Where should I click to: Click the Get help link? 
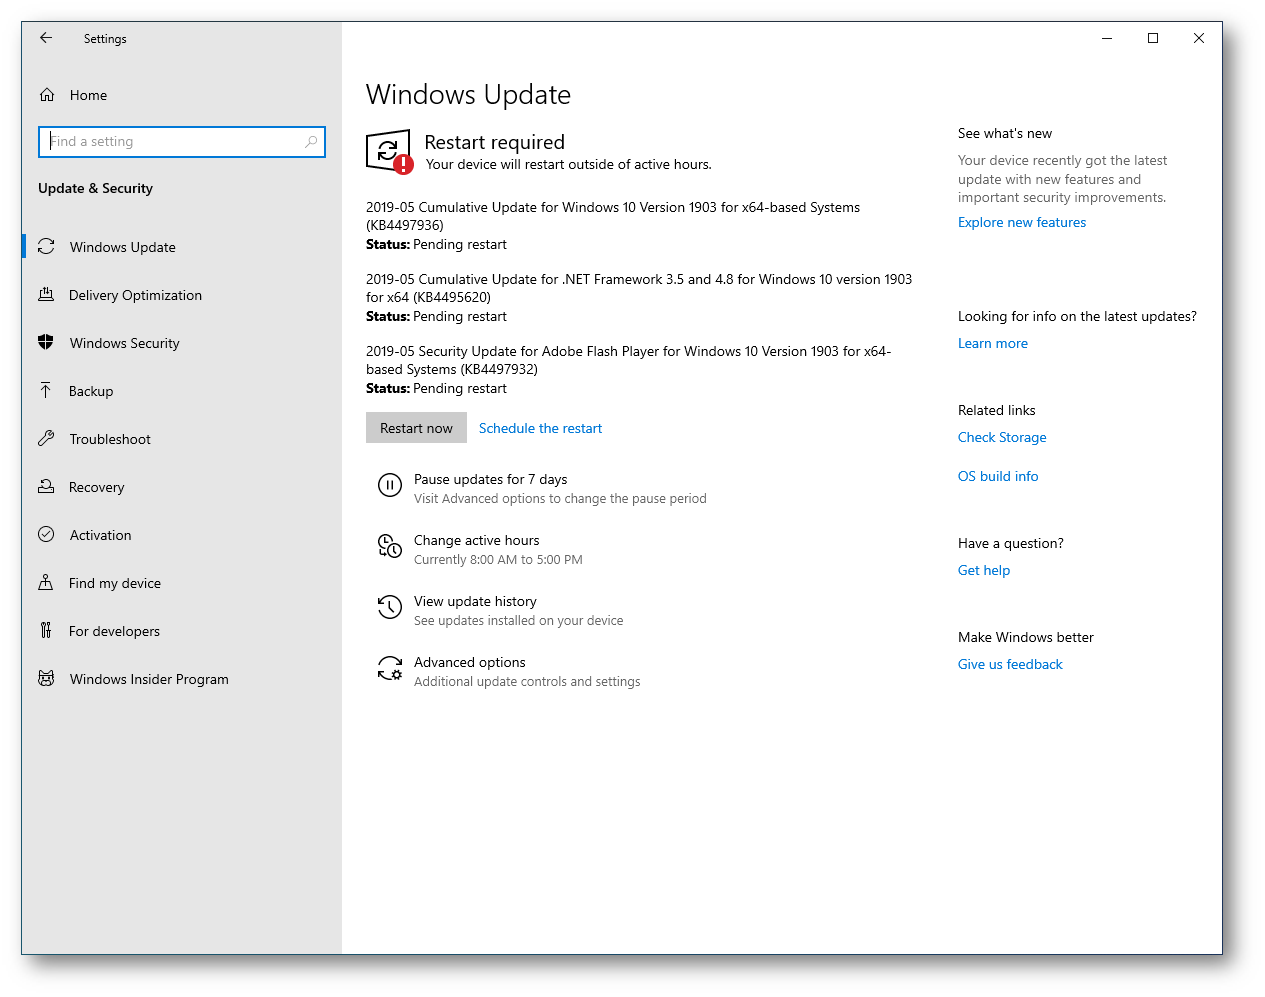pos(984,570)
